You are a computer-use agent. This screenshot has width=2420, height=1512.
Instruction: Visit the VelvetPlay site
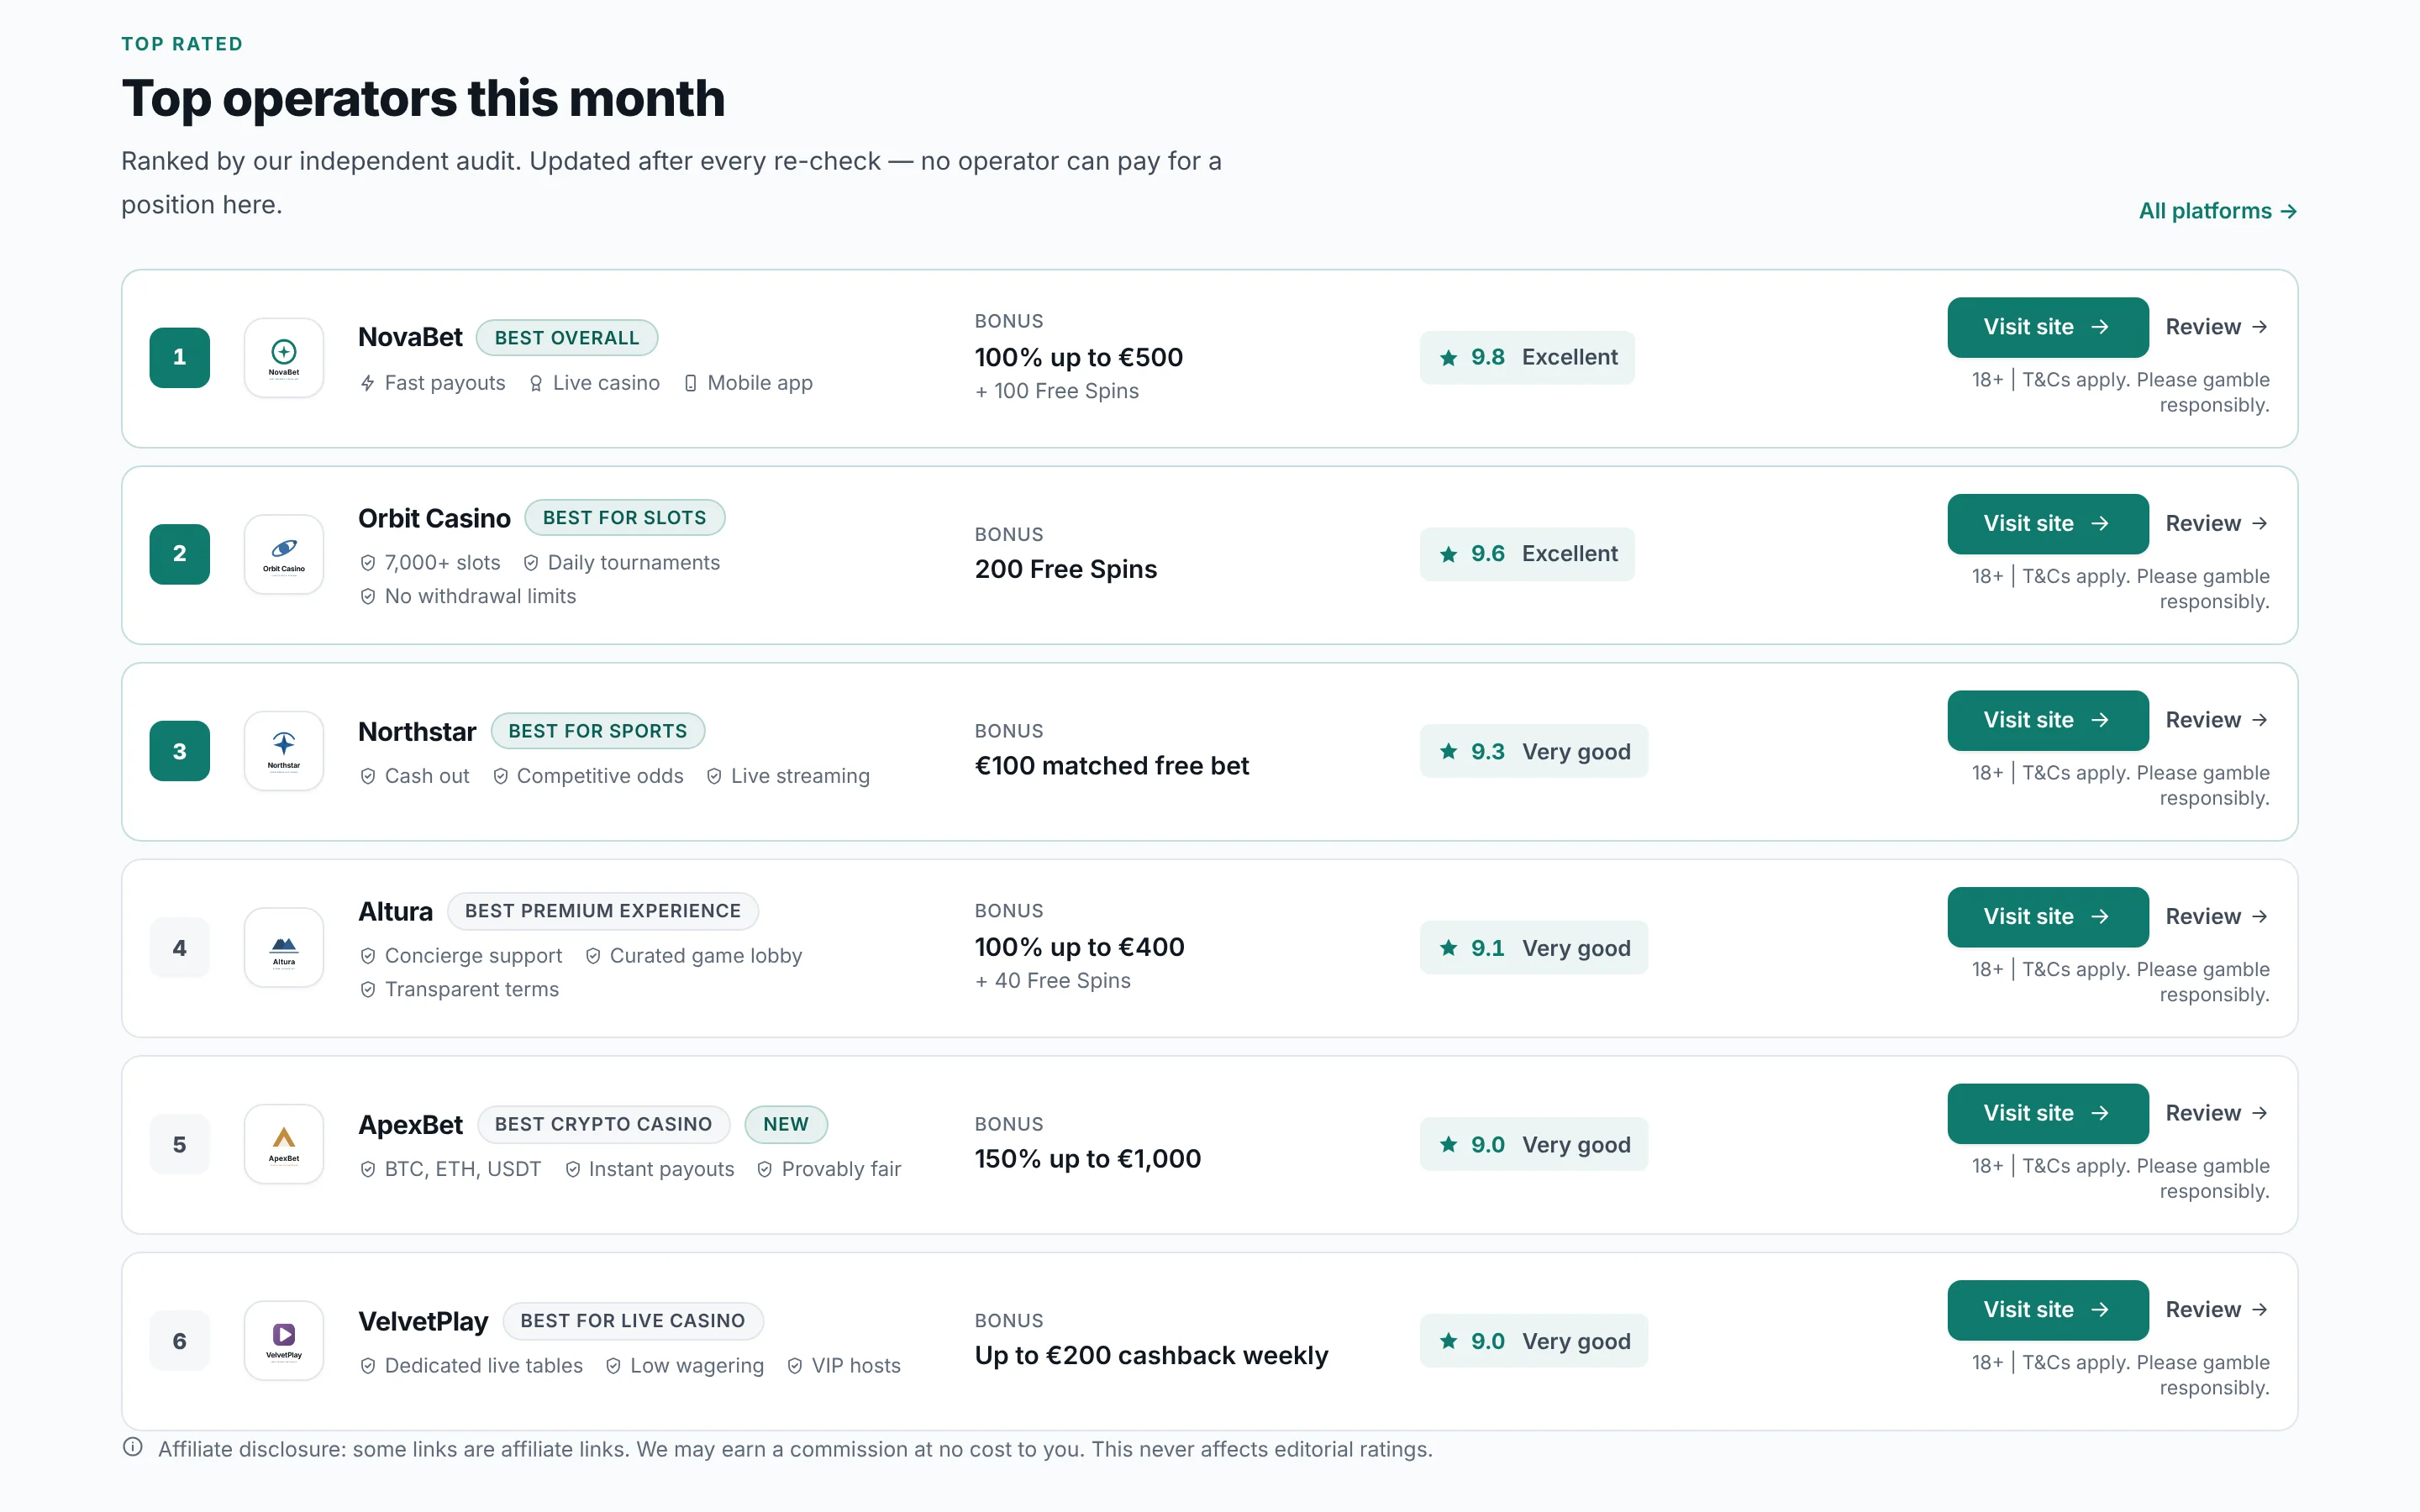click(x=2047, y=1310)
